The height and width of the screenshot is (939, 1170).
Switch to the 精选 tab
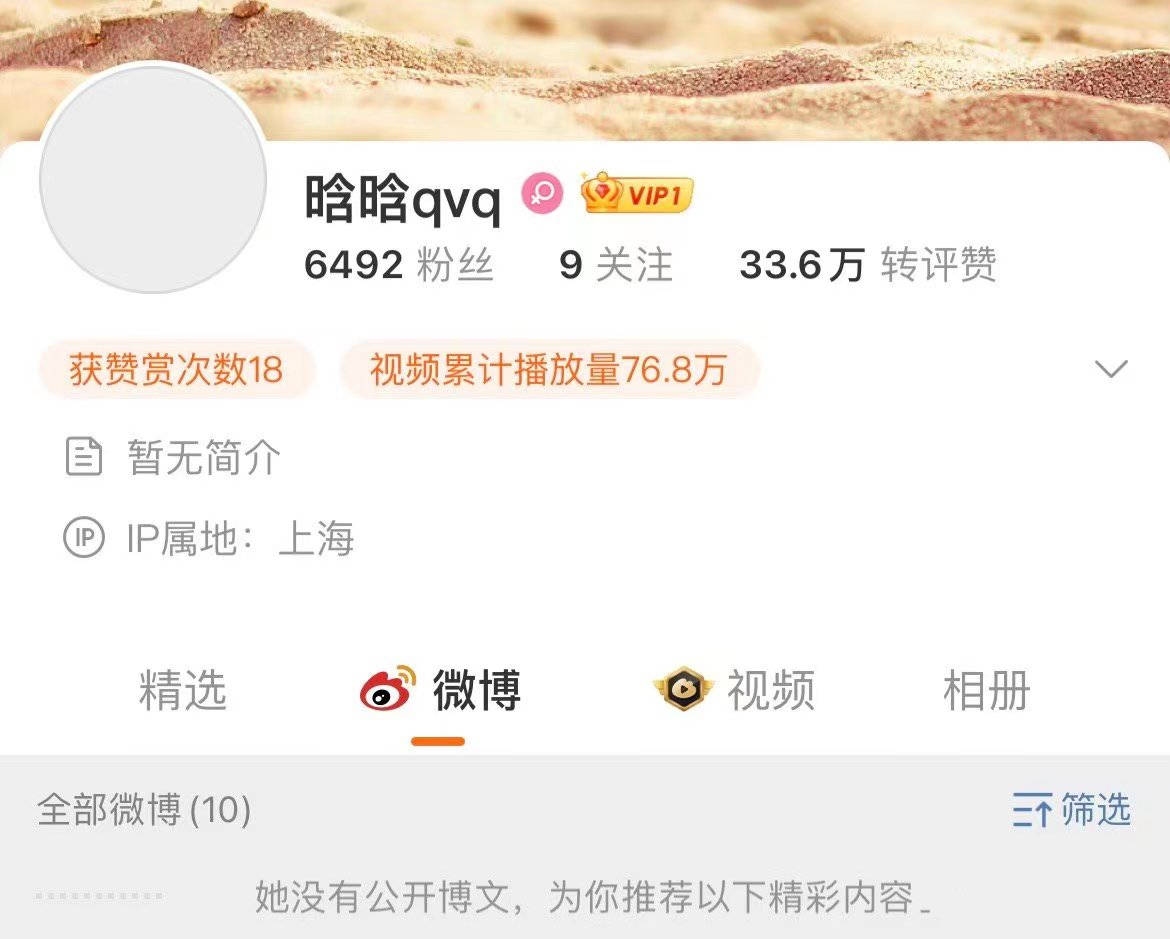coord(183,690)
